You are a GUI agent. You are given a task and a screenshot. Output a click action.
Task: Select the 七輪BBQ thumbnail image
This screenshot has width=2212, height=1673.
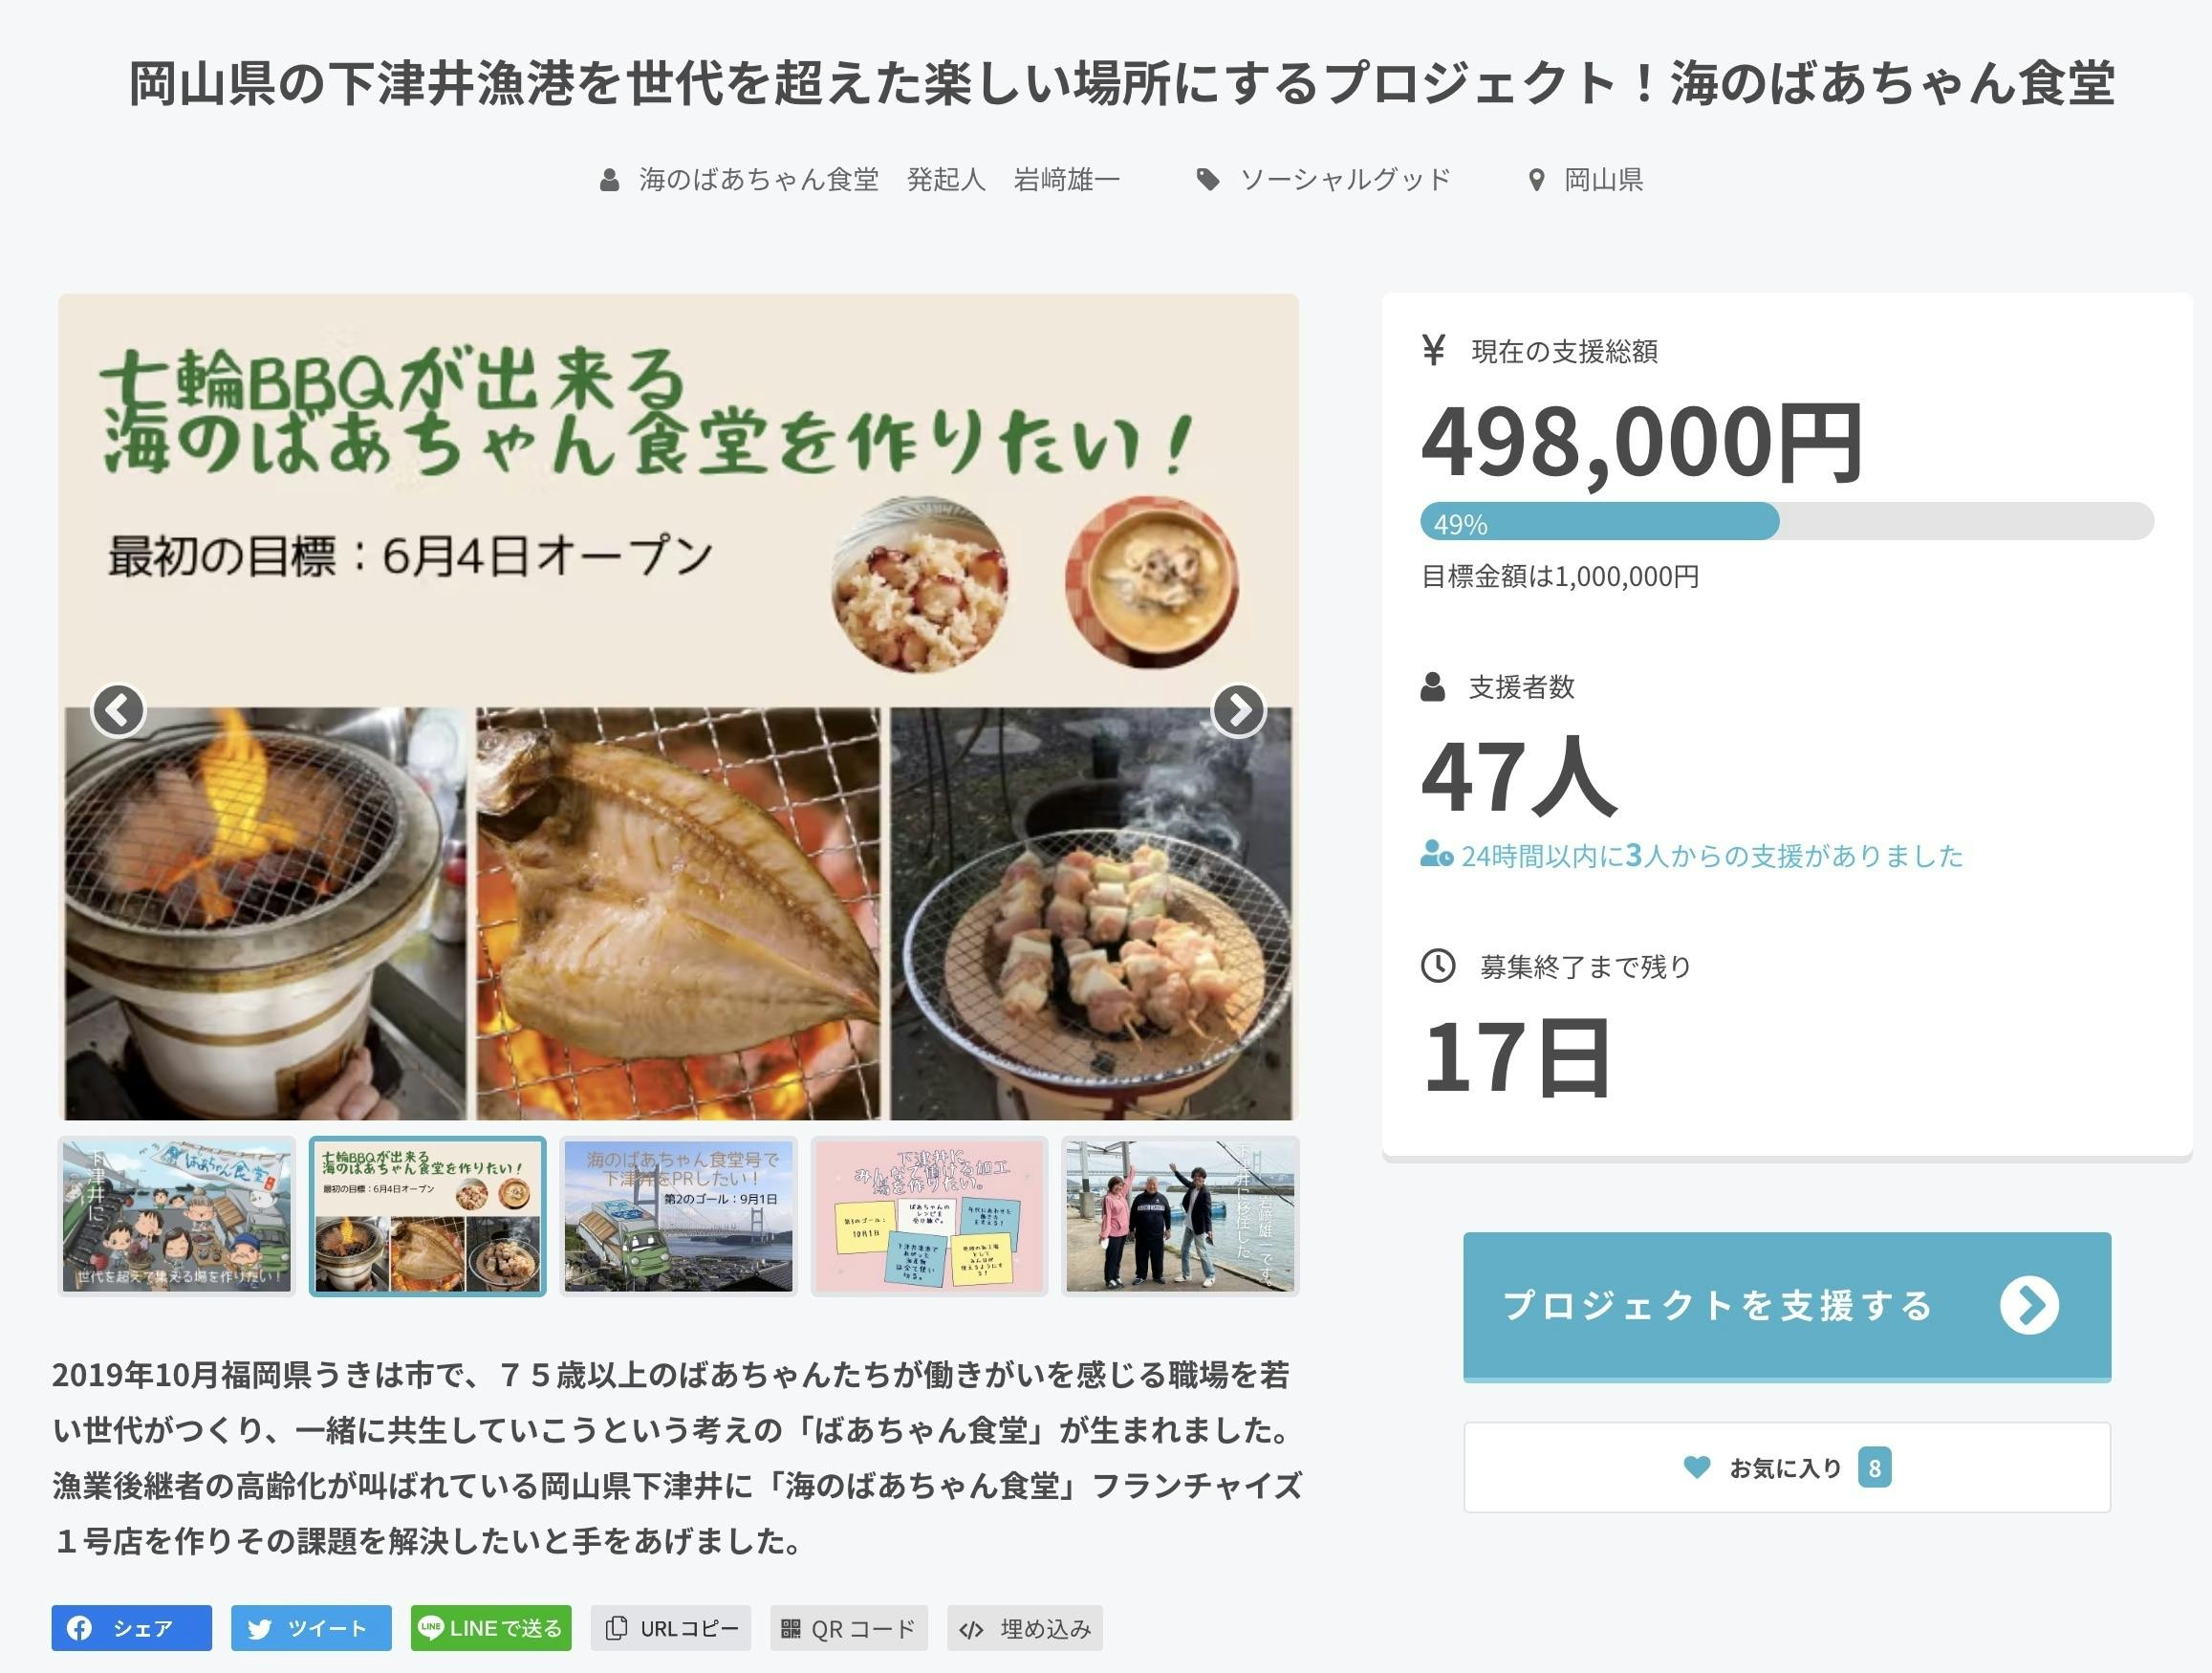coord(428,1216)
